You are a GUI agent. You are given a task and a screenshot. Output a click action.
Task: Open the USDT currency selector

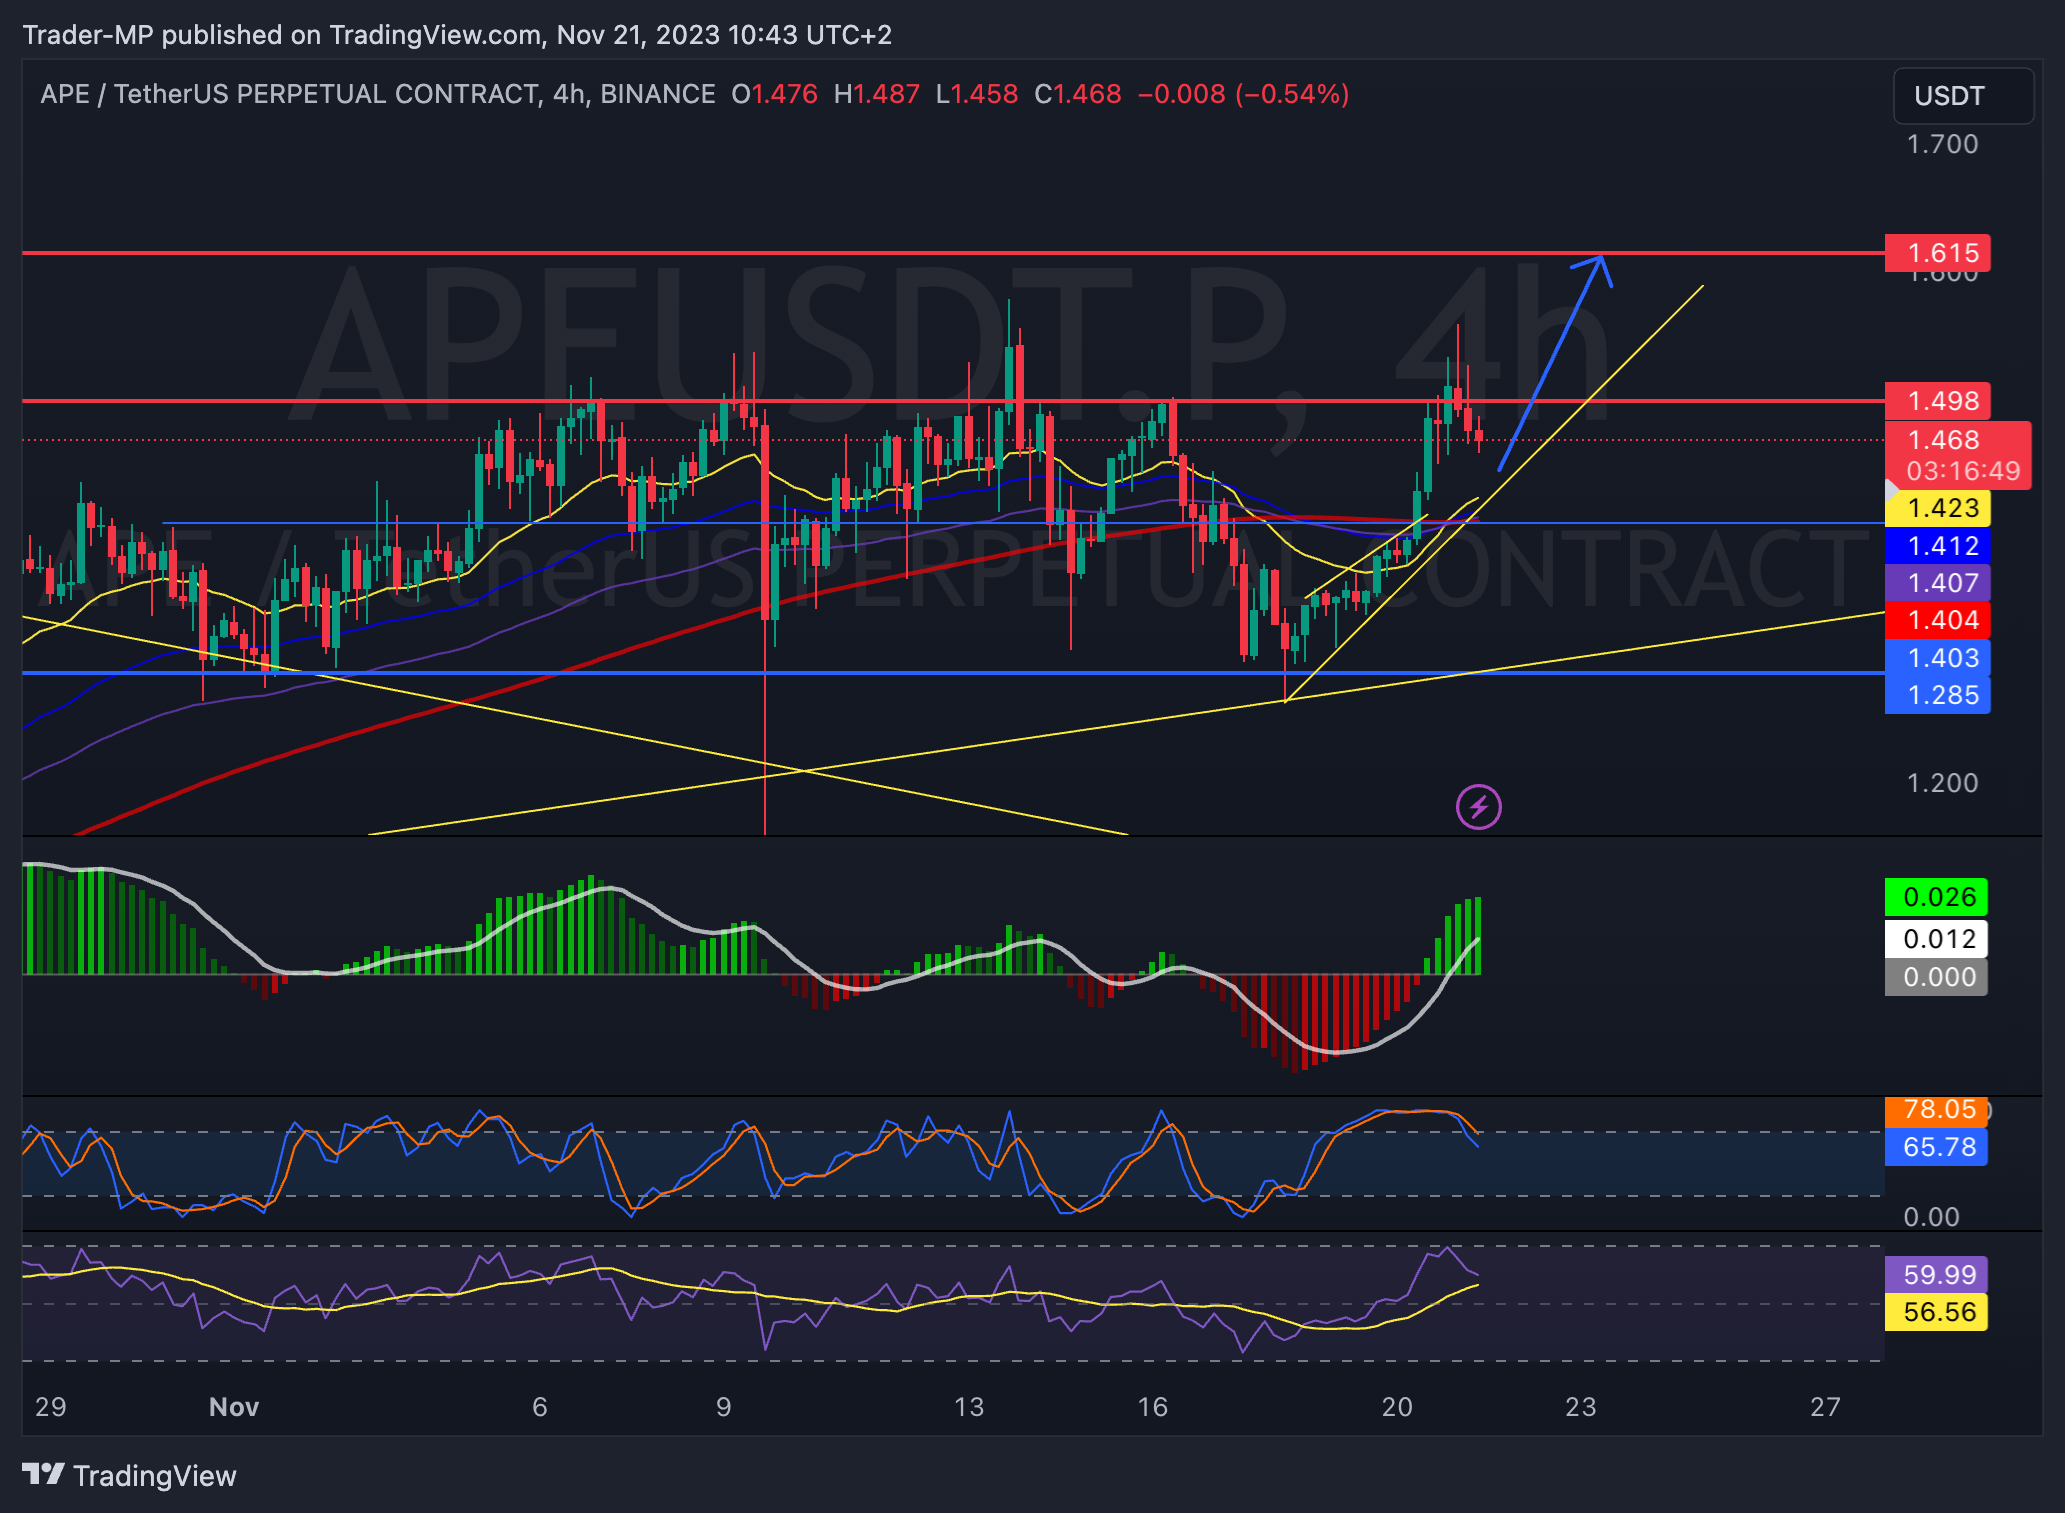tap(1962, 96)
